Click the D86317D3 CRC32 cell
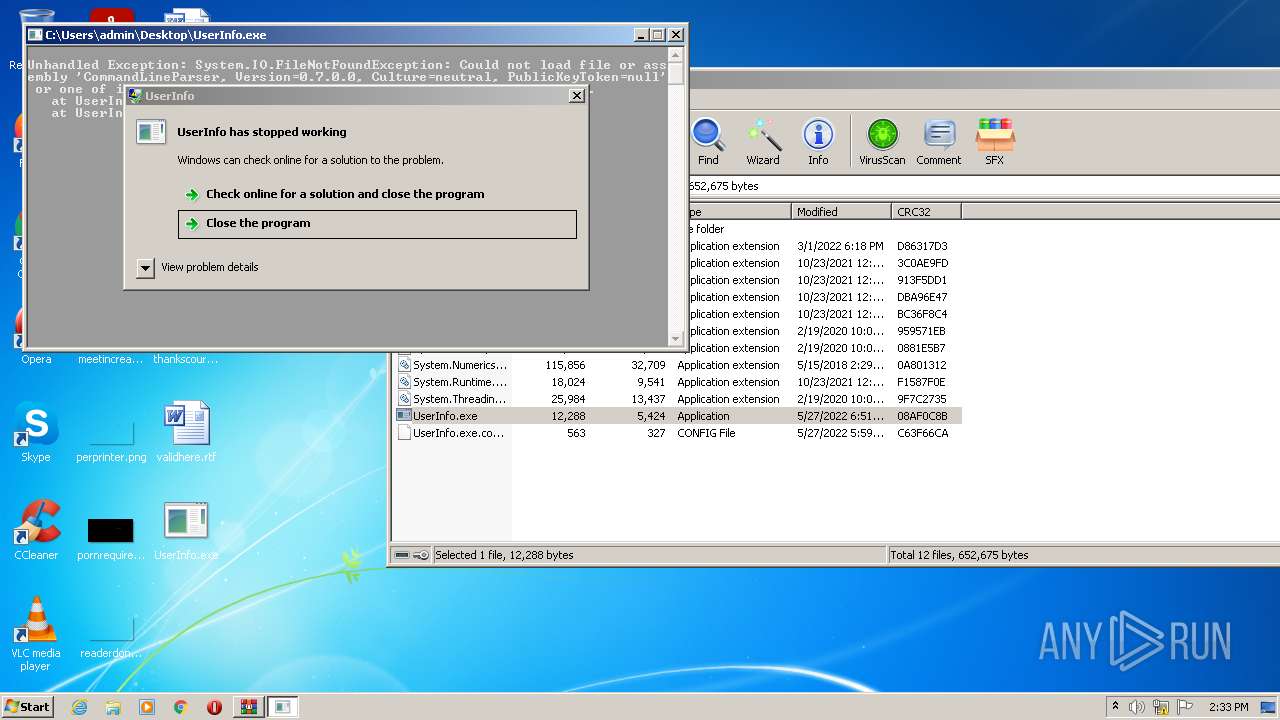 pos(922,246)
